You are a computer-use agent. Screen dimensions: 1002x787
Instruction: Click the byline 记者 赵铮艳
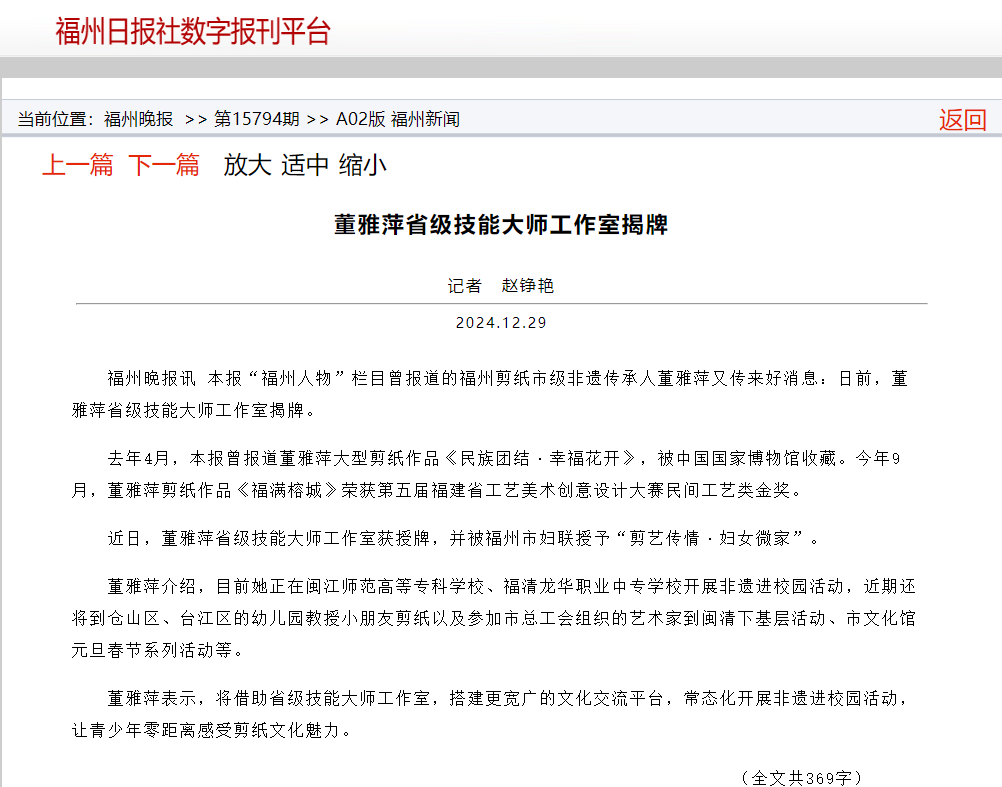click(500, 286)
